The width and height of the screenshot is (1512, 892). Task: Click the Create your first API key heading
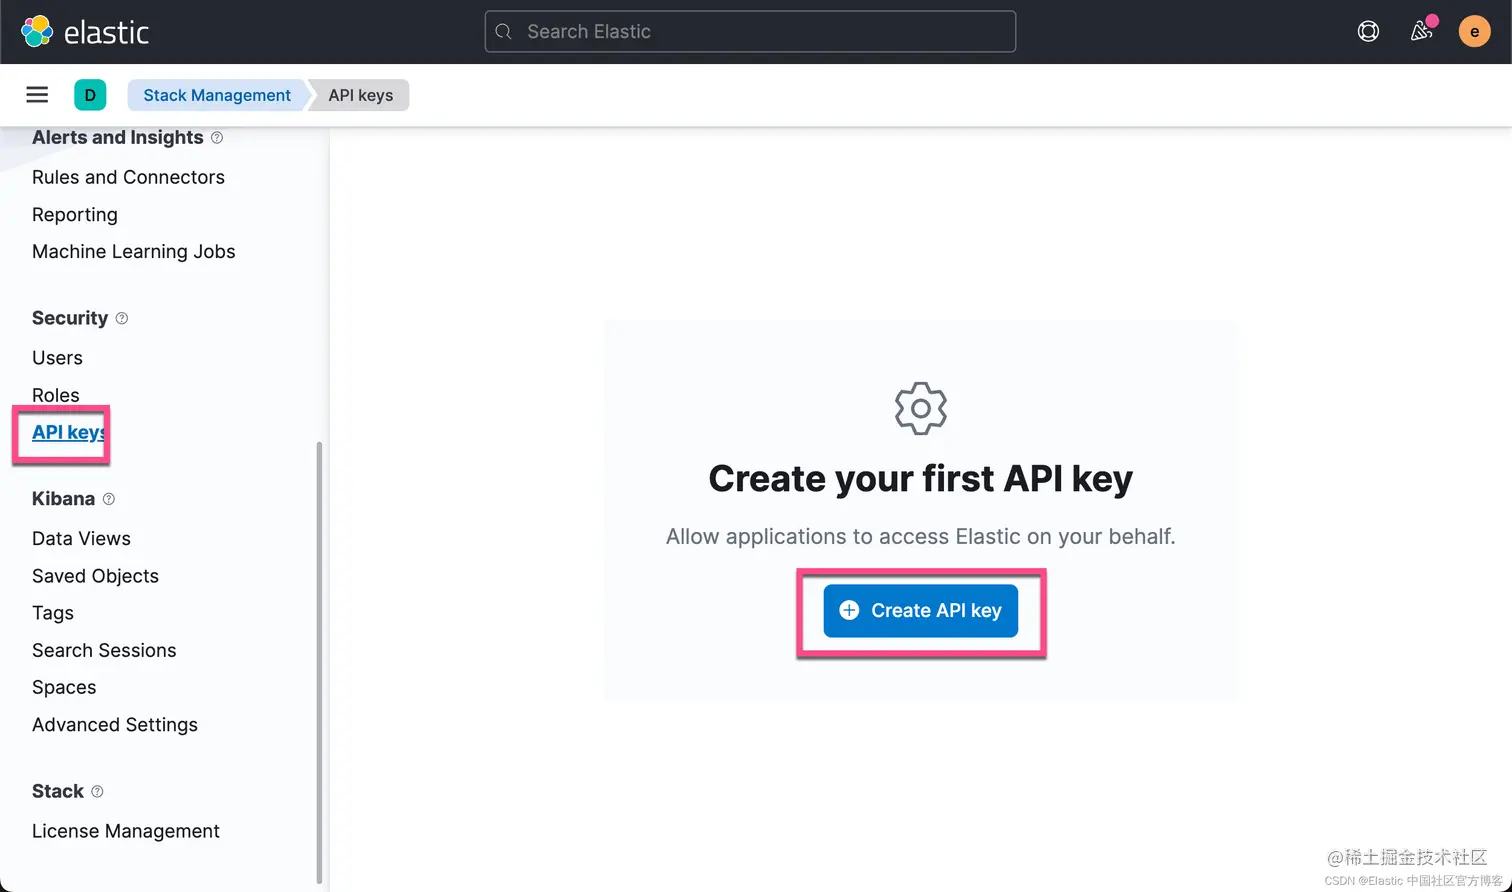(920, 478)
